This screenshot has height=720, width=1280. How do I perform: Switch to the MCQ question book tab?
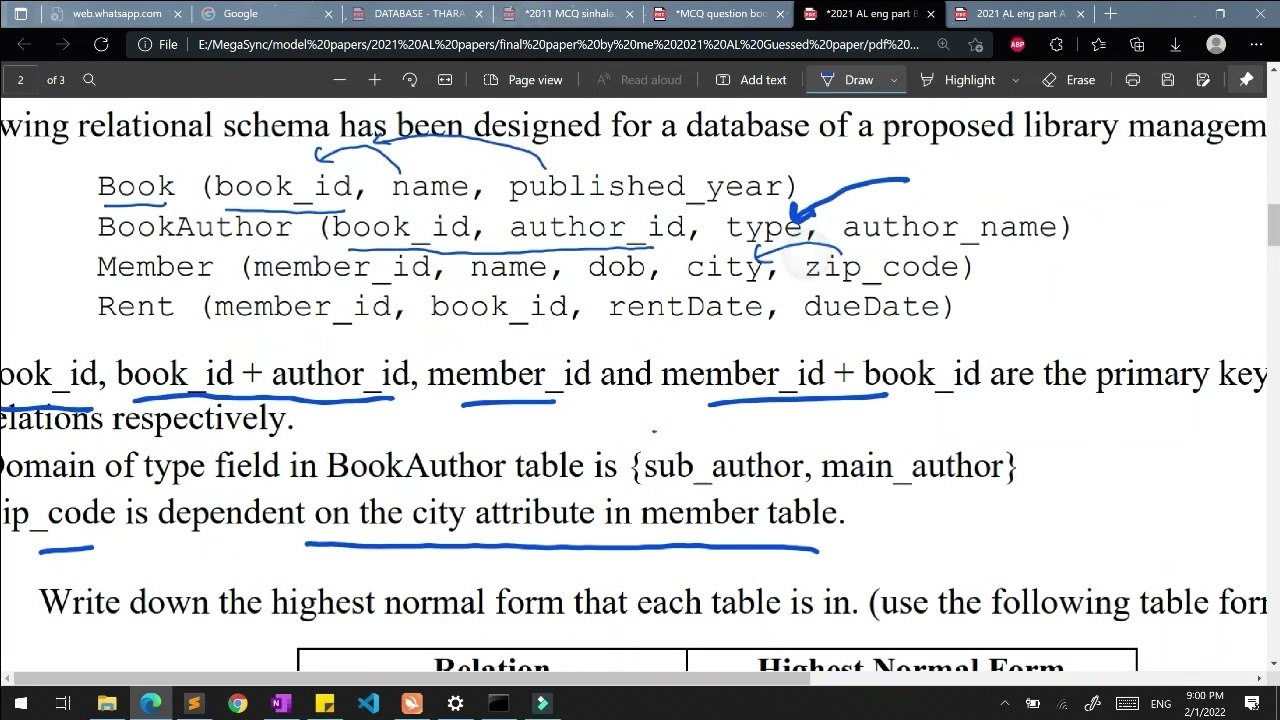pyautogui.click(x=719, y=14)
